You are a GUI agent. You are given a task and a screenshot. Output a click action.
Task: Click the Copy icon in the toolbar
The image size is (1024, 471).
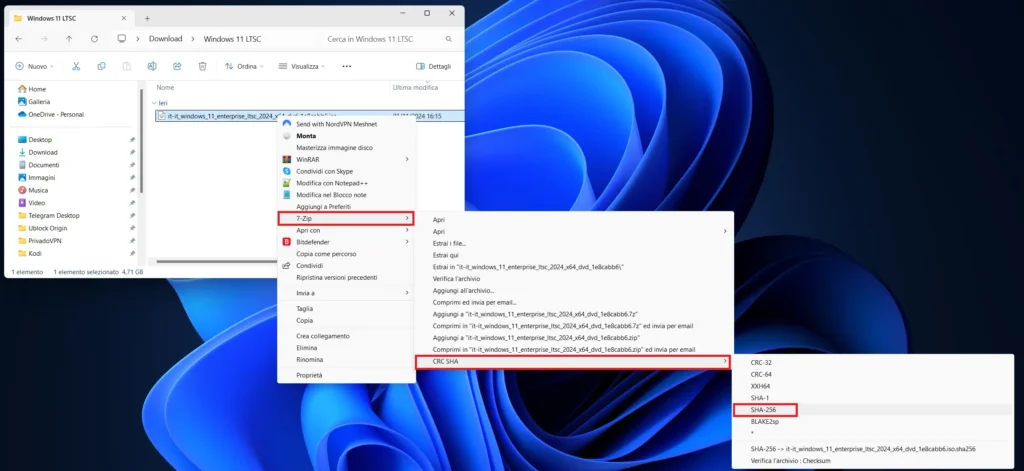(101, 66)
